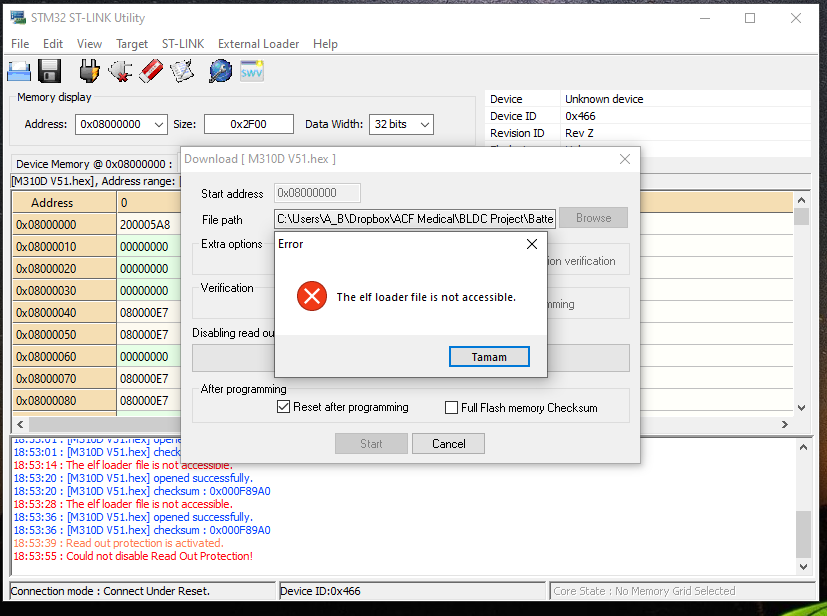This screenshot has width=827, height=616.
Task: Open the Help menu
Action: (x=325, y=44)
